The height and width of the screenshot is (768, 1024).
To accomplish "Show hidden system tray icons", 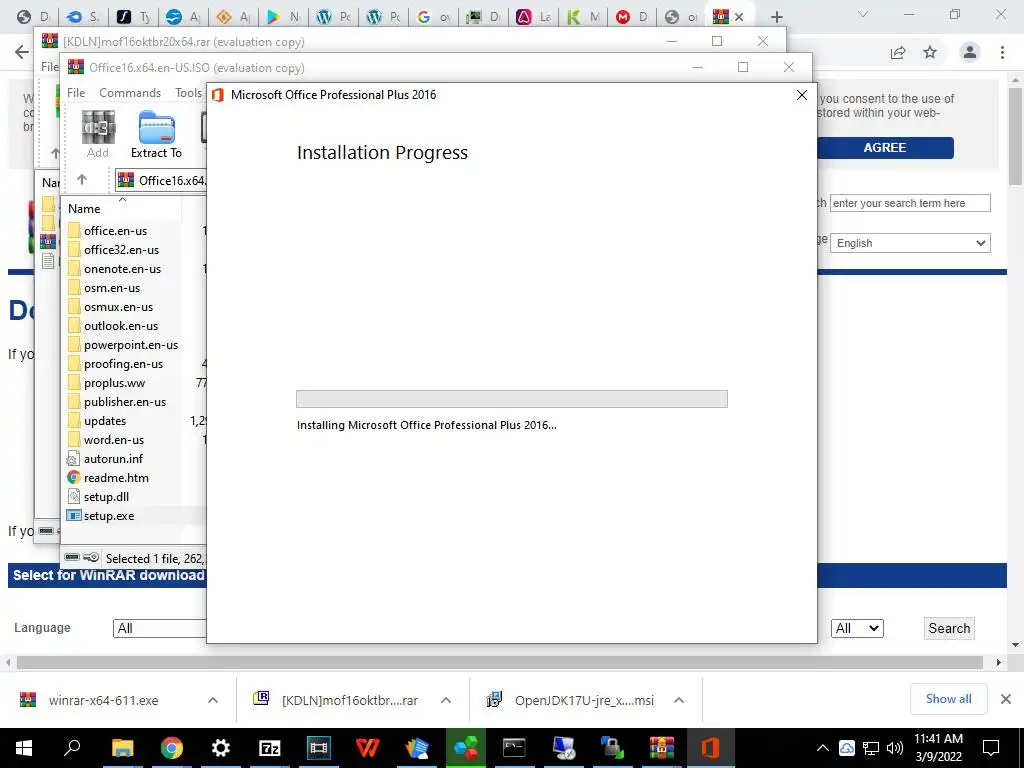I will (823, 748).
